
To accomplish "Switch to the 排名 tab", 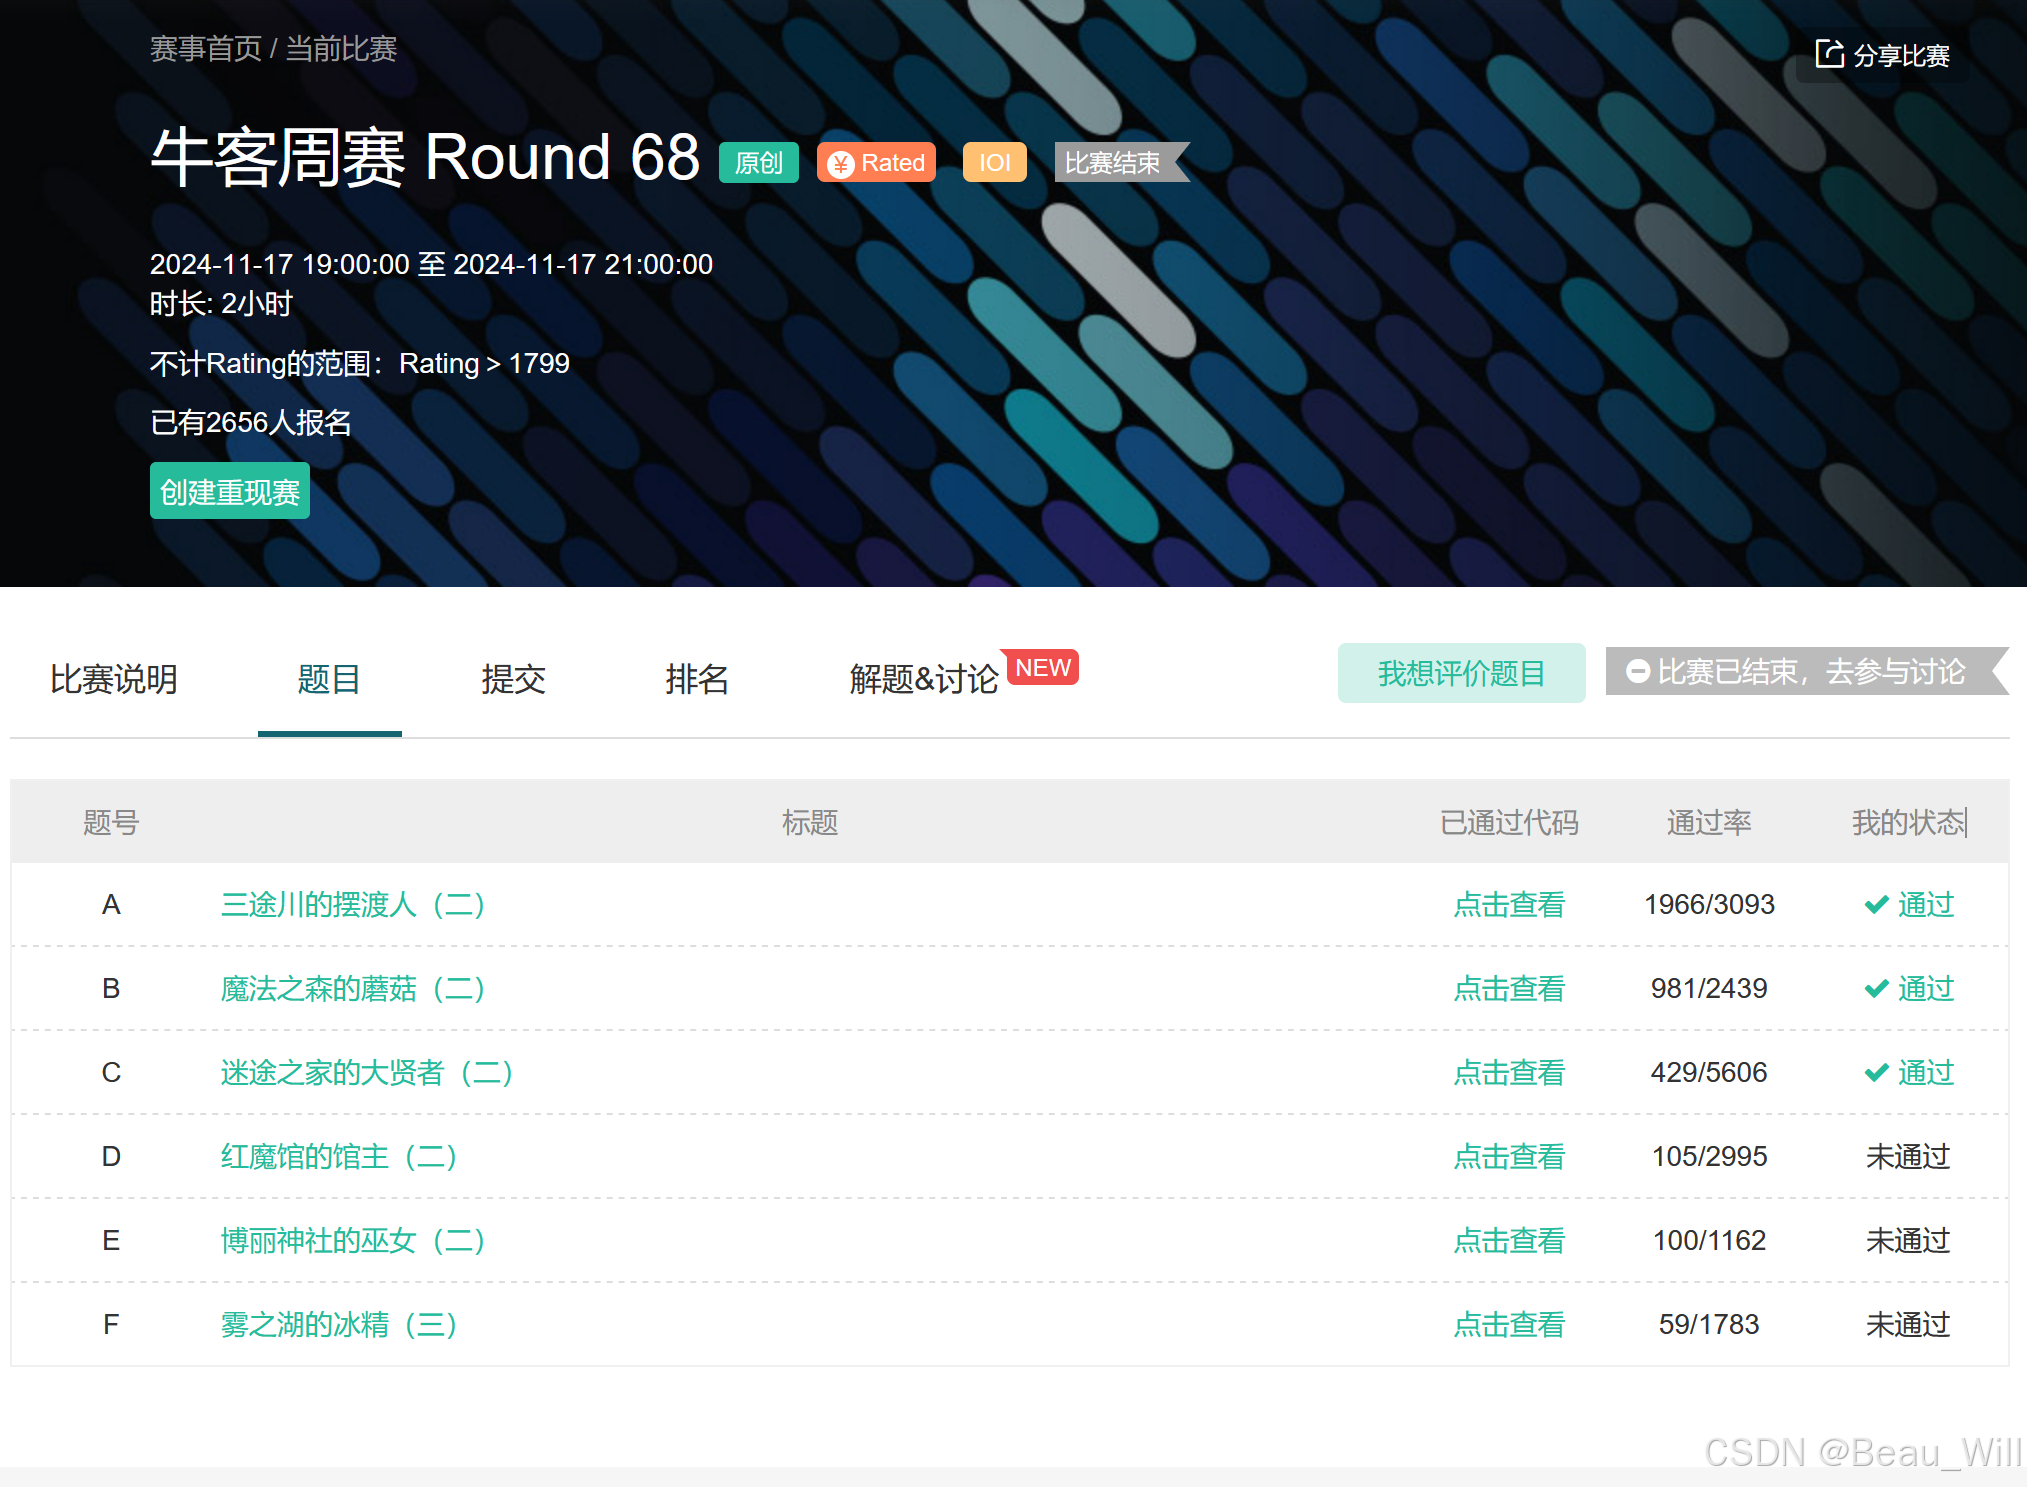I will (697, 680).
